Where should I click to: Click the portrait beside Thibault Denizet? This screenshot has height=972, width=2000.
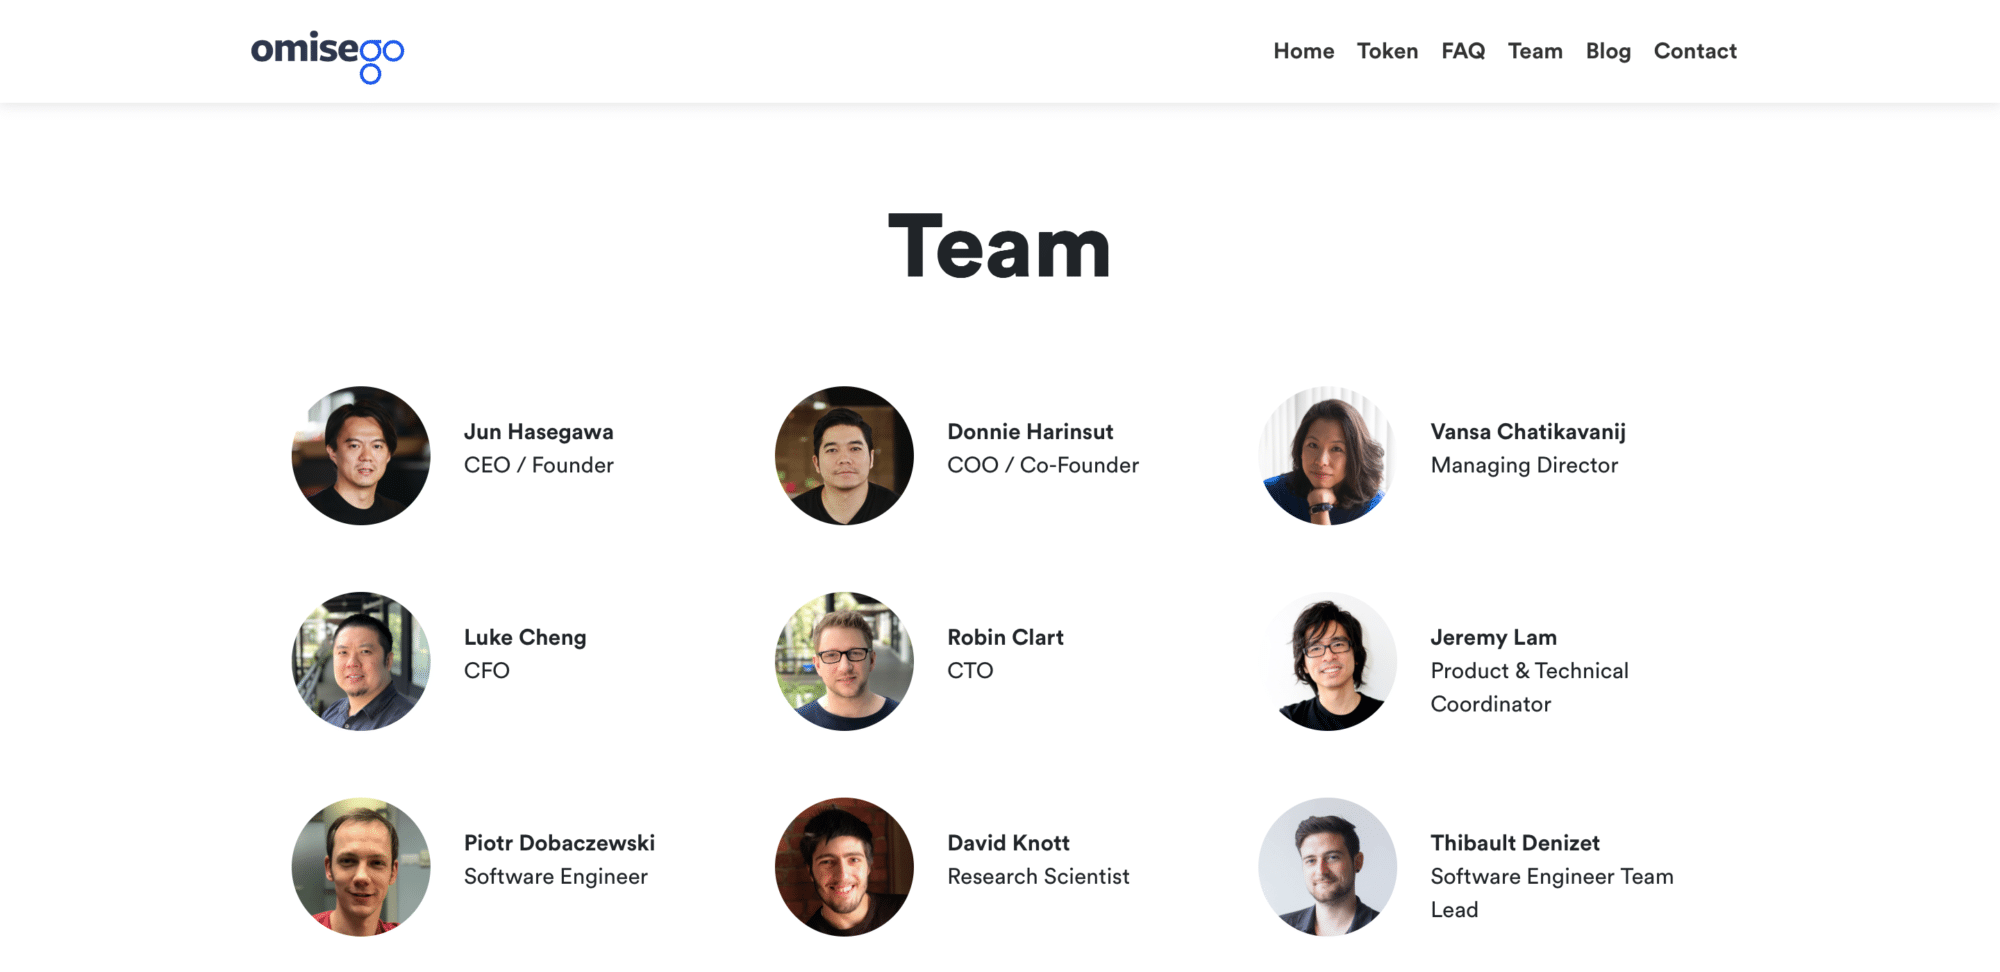[1327, 867]
